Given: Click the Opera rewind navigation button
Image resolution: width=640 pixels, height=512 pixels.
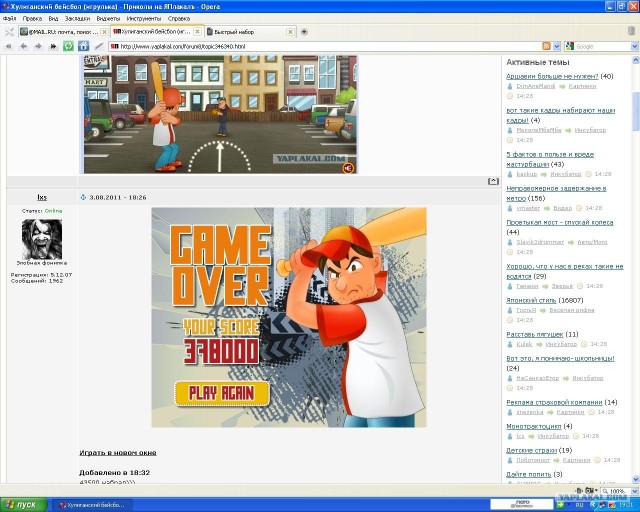Looking at the screenshot, I should point(9,47).
